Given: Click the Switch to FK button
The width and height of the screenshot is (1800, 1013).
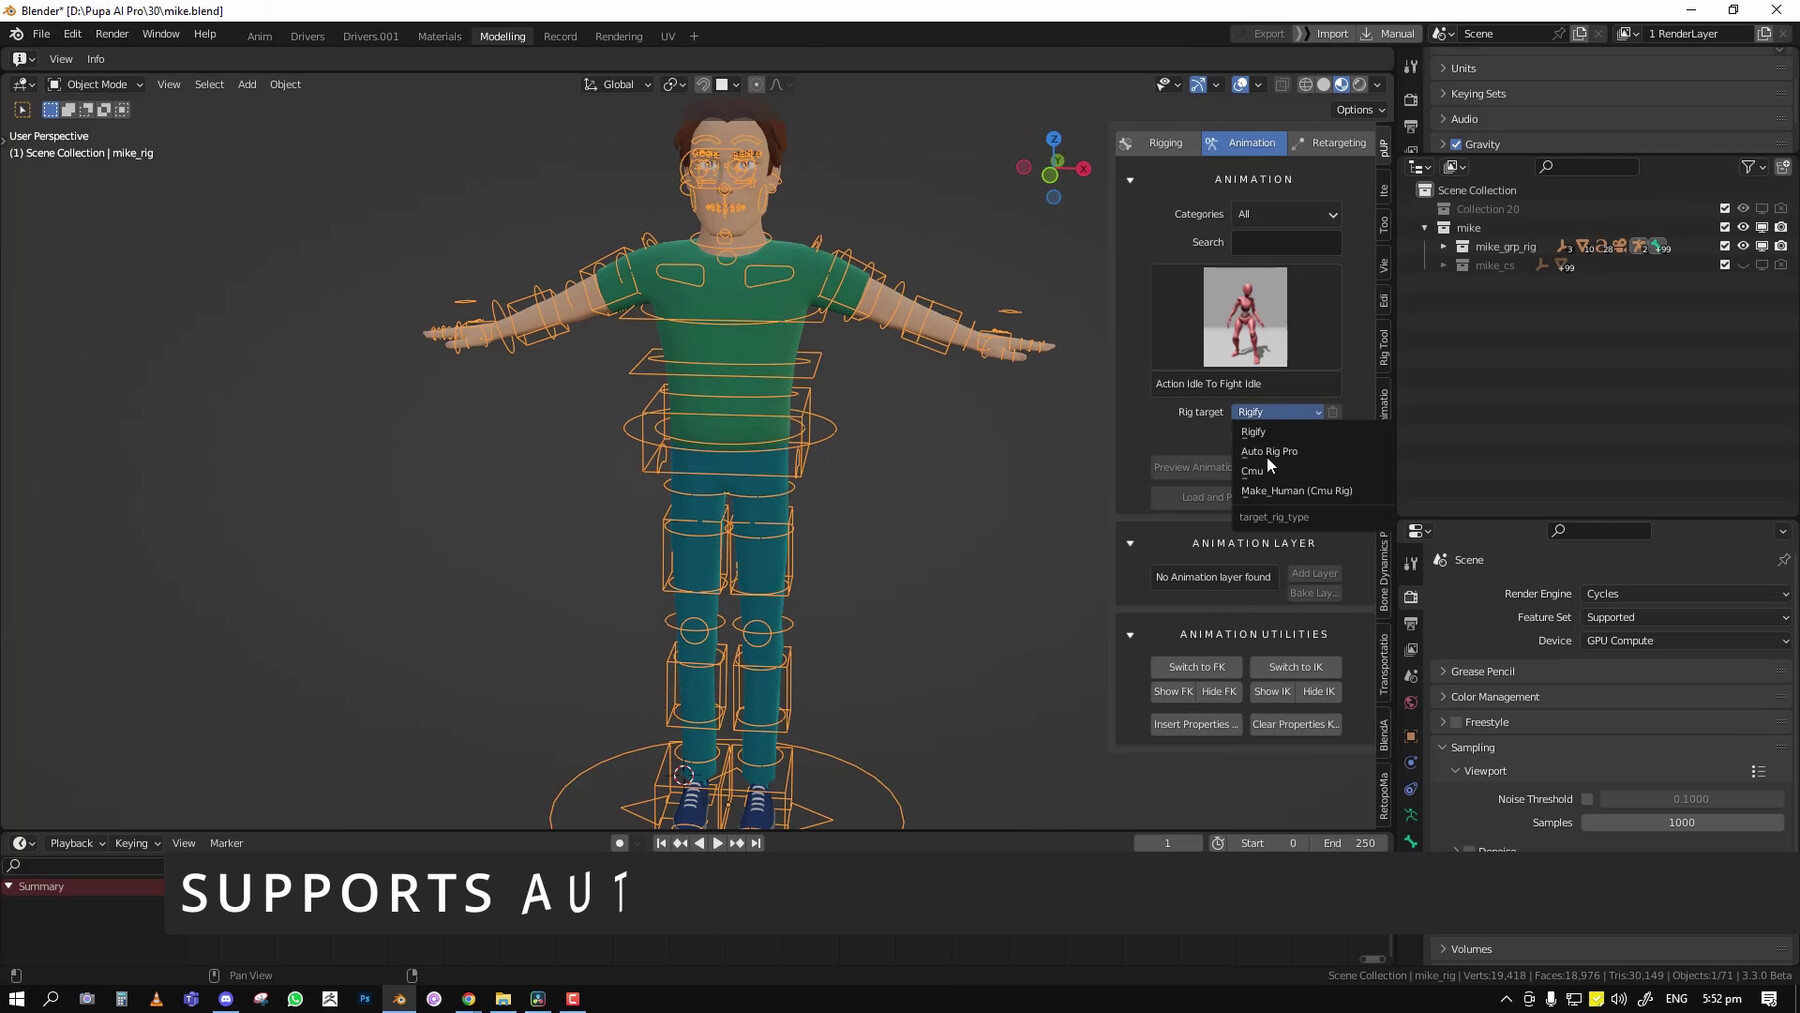Looking at the screenshot, I should [1196, 667].
